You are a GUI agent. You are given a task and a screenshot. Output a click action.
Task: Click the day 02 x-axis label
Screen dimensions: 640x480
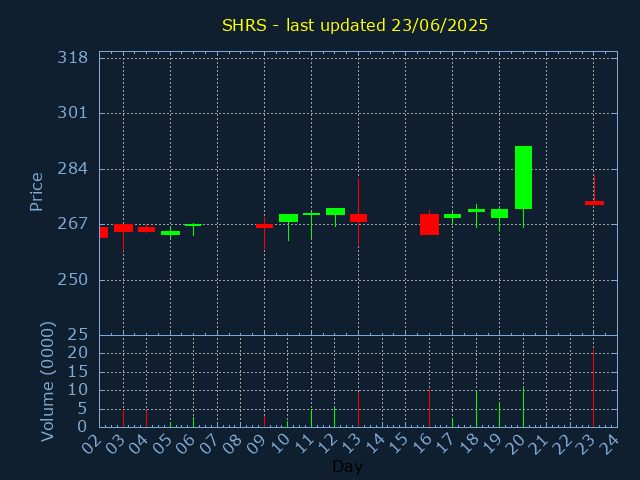(x=91, y=444)
